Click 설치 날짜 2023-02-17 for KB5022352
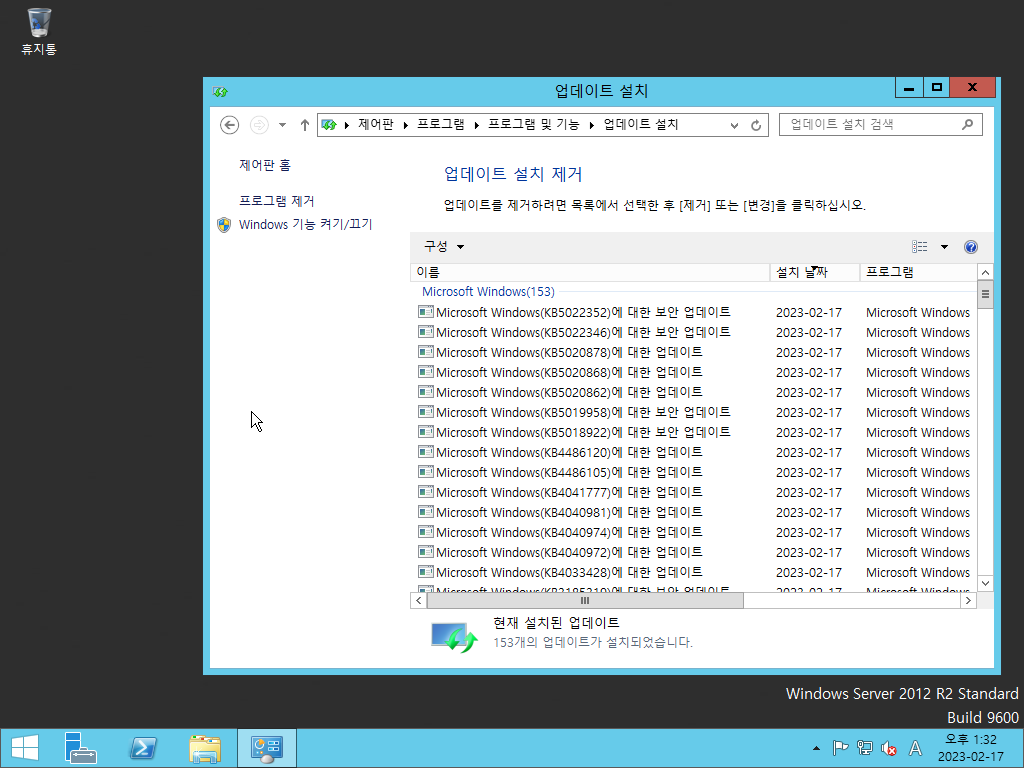Viewport: 1024px width, 768px height. [808, 313]
